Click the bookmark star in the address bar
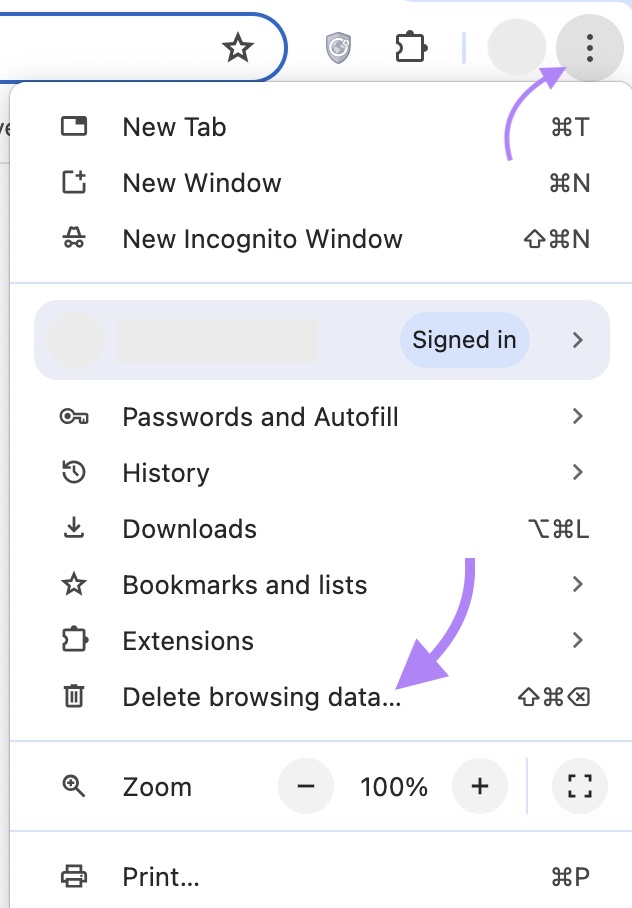The image size is (632, 908). click(238, 47)
